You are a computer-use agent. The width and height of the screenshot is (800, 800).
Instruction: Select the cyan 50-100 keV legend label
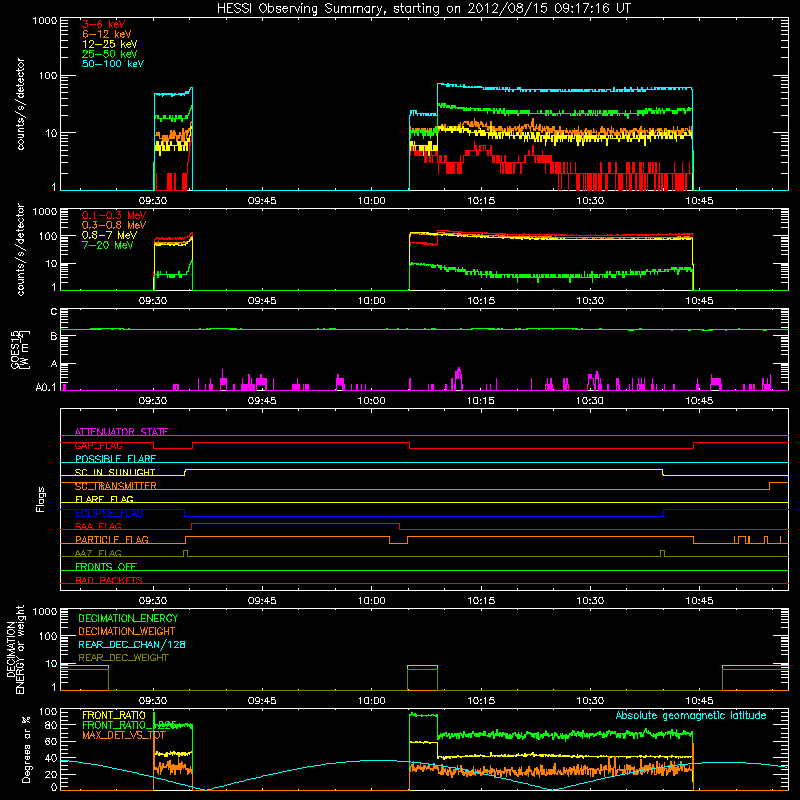coord(113,64)
